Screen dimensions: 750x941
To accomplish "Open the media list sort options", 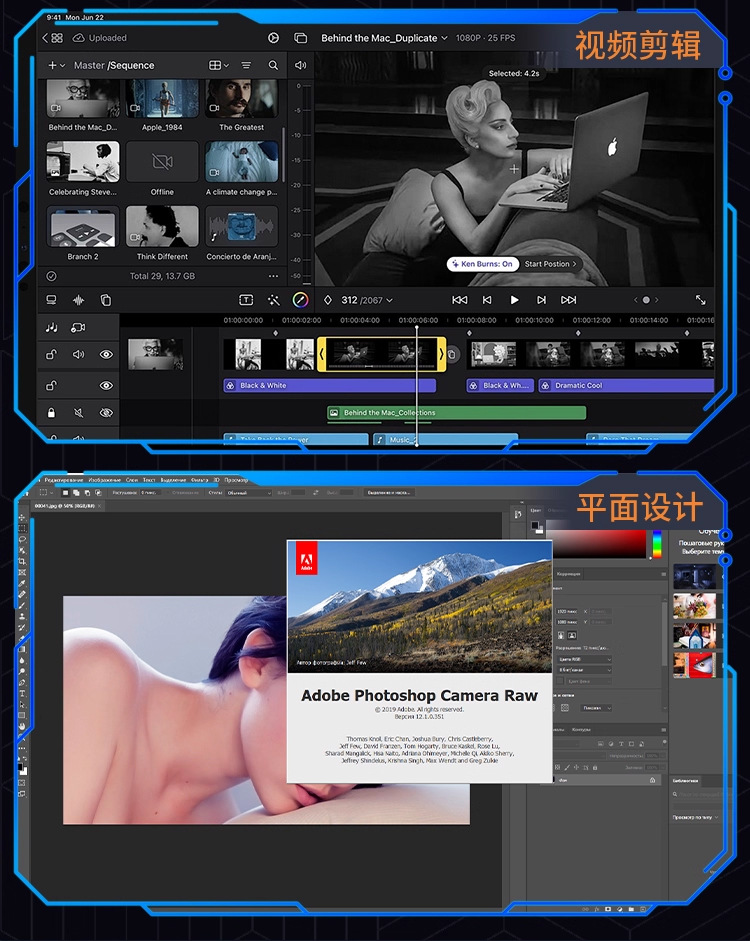I will [246, 65].
